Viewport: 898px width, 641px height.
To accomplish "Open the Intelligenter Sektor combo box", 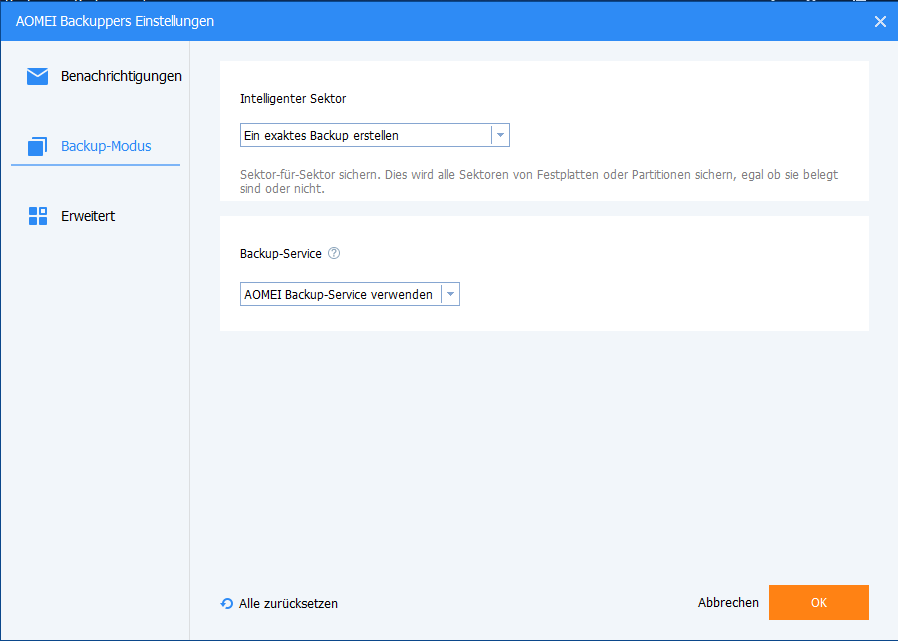I will coord(375,135).
